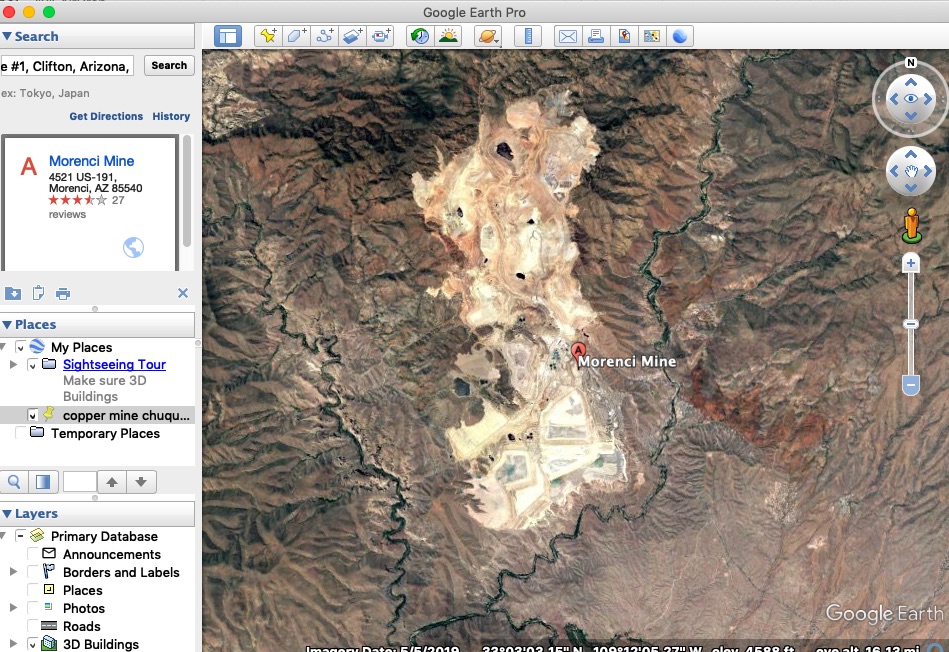Expand the Sightseeing Tour folder
Screen dimensions: 949x652
point(13,365)
